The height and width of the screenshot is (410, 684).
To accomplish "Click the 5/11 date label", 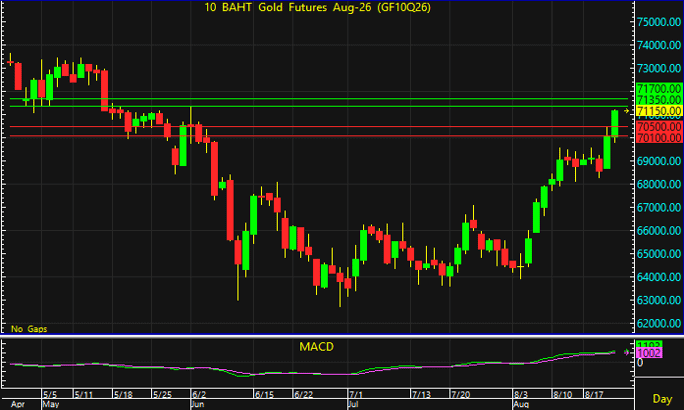I will pyautogui.click(x=83, y=394).
